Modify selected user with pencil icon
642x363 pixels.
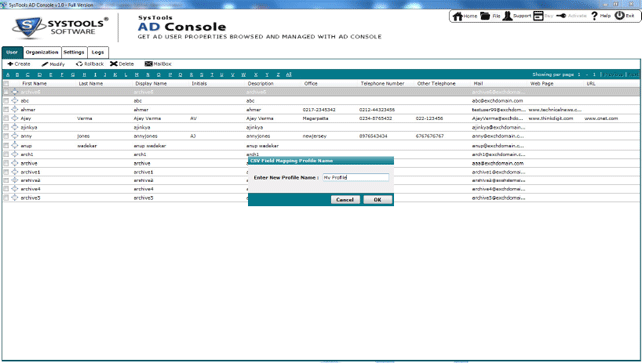[x=53, y=64]
